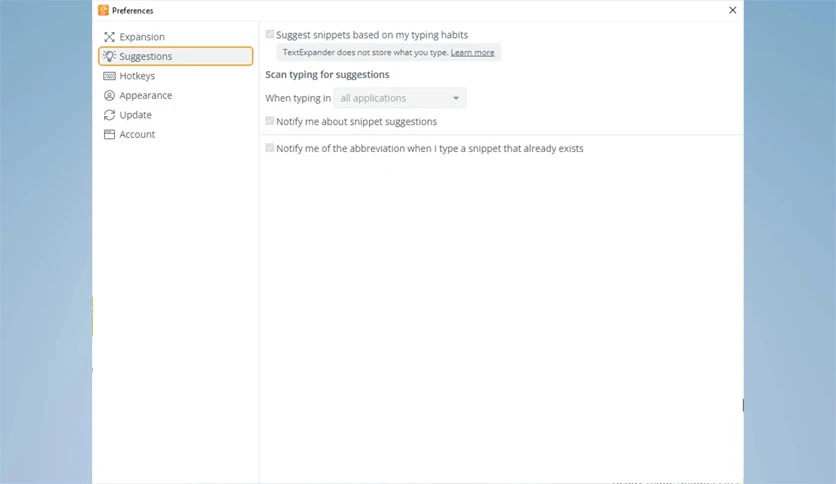Click 'TextExpander does not store what you type' text
The height and width of the screenshot is (484, 836).
(365, 52)
